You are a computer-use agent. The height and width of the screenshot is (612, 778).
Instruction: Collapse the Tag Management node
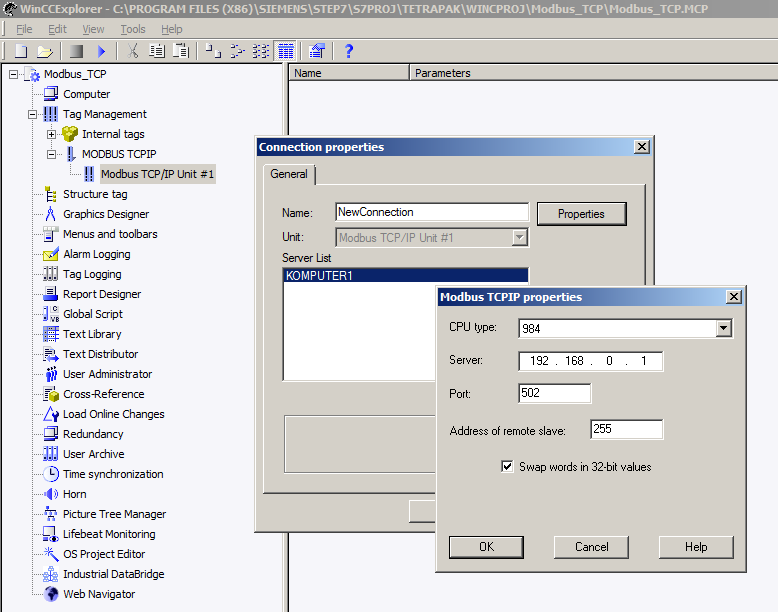pyautogui.click(x=32, y=115)
